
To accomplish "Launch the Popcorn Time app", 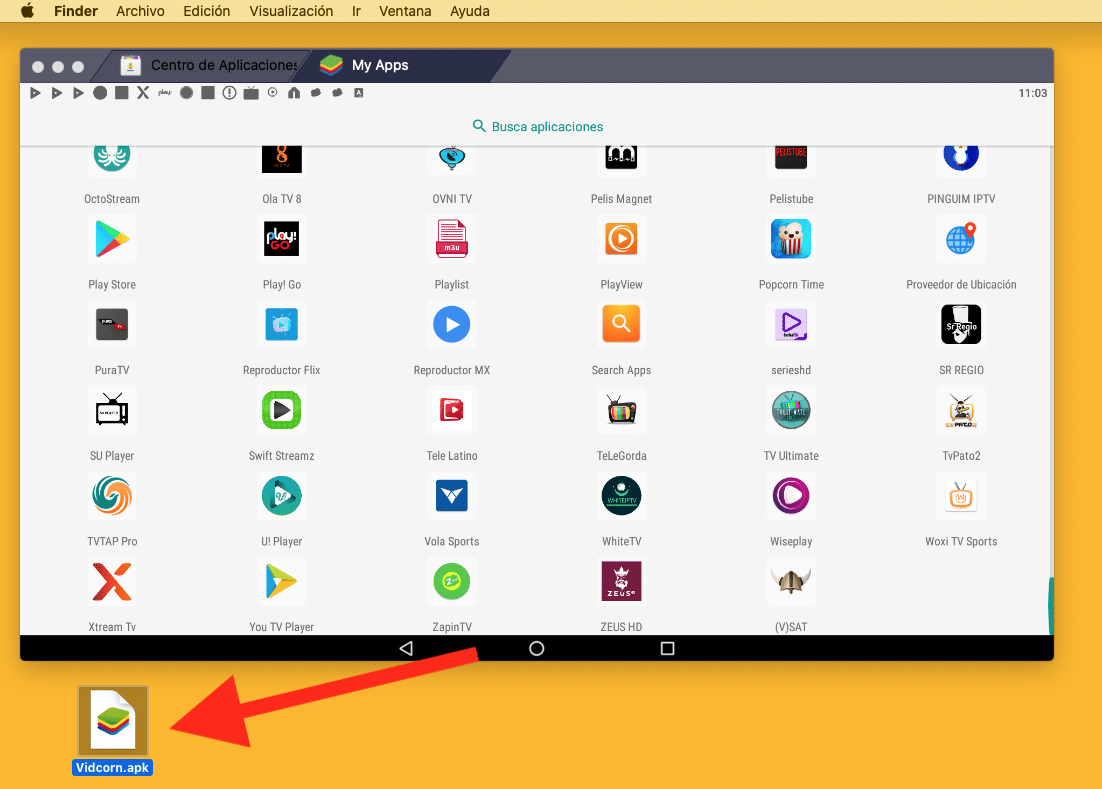I will pyautogui.click(x=791, y=238).
